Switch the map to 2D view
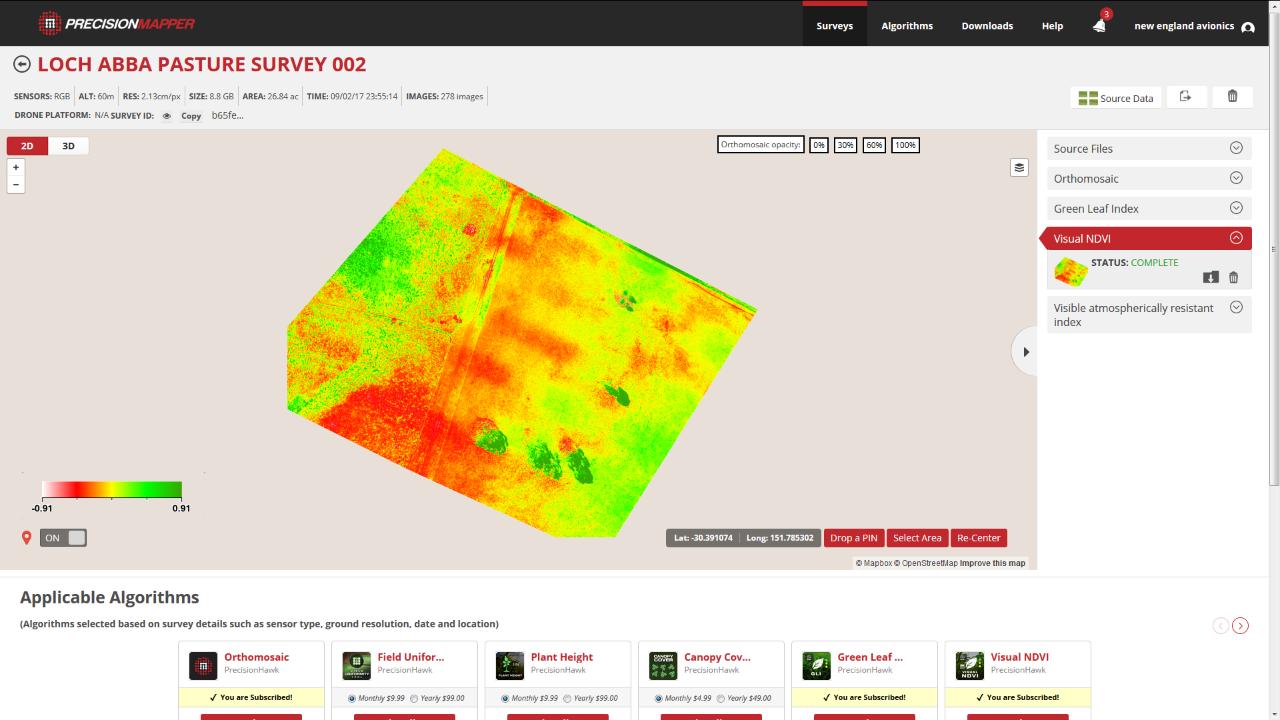Screen dimensions: 1280x720 [27, 146]
